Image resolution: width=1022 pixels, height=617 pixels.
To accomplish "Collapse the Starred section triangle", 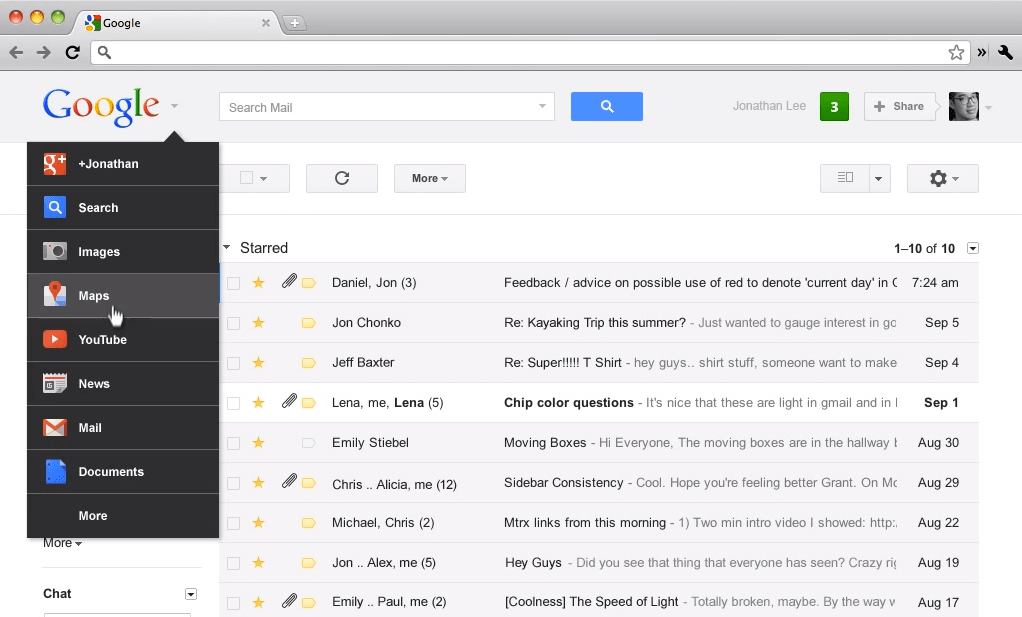I will [x=227, y=248].
